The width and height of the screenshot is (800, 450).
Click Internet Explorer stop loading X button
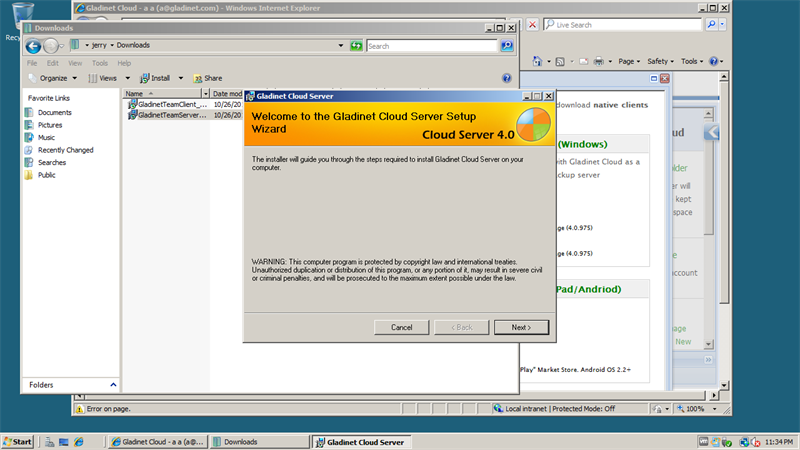tap(532, 24)
